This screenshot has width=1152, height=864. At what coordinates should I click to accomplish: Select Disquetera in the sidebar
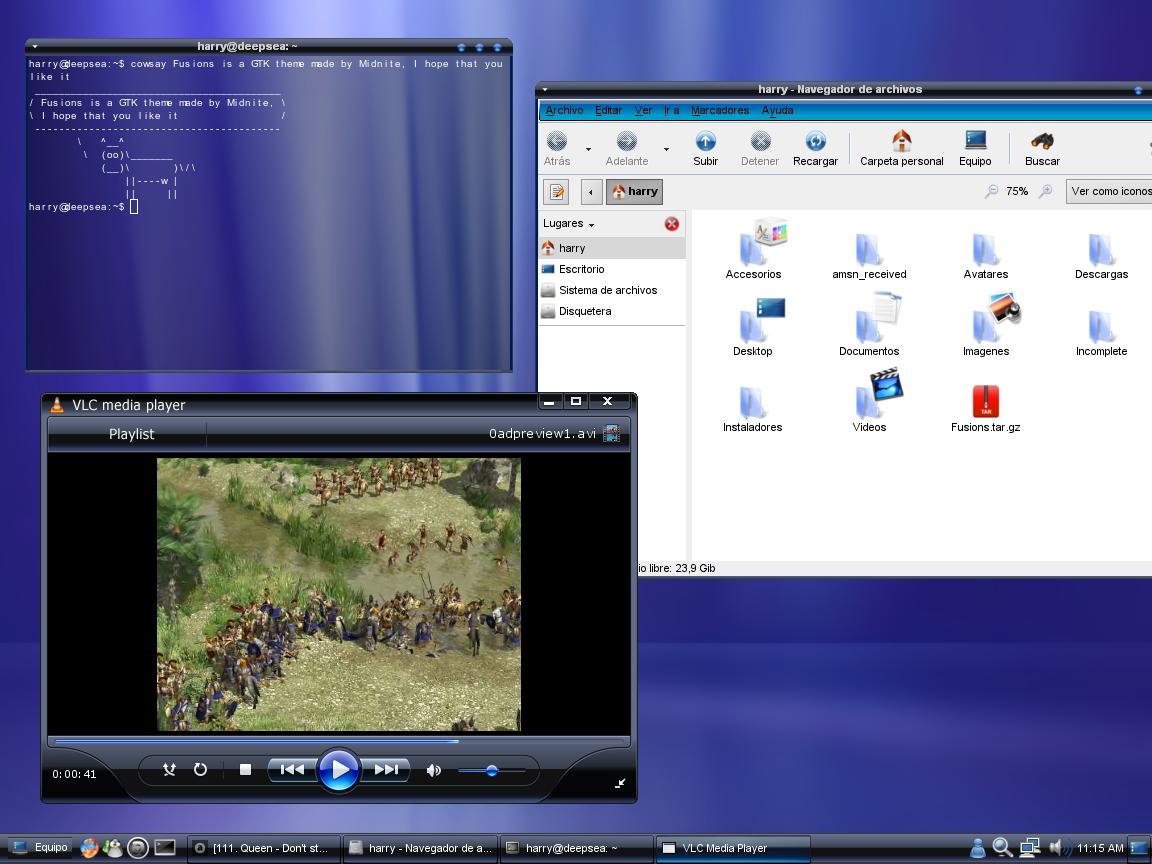(612, 312)
